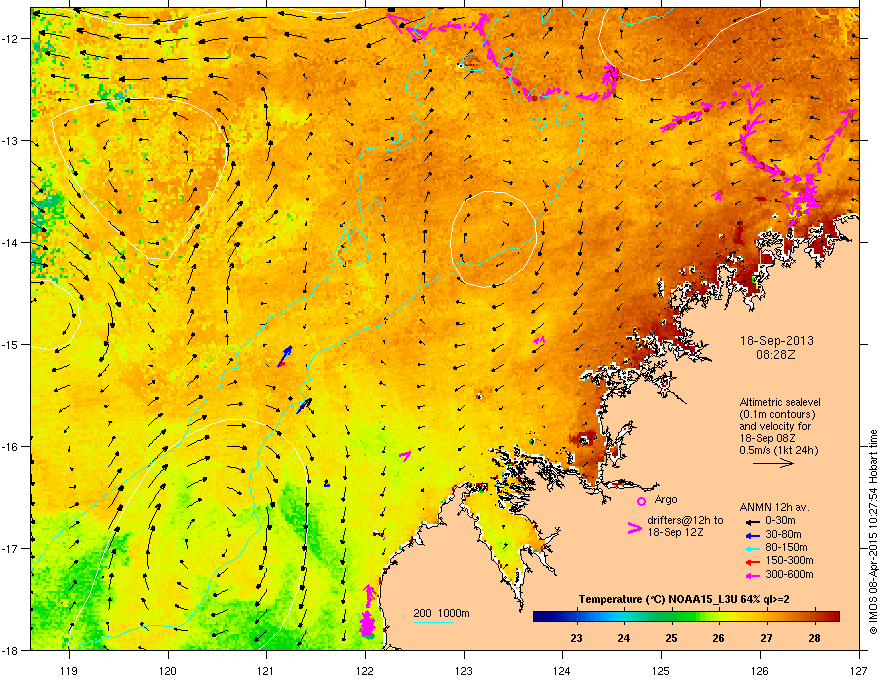
Task: Click the magenta drifter cluster near 122E 17.7S
Action: point(368,613)
